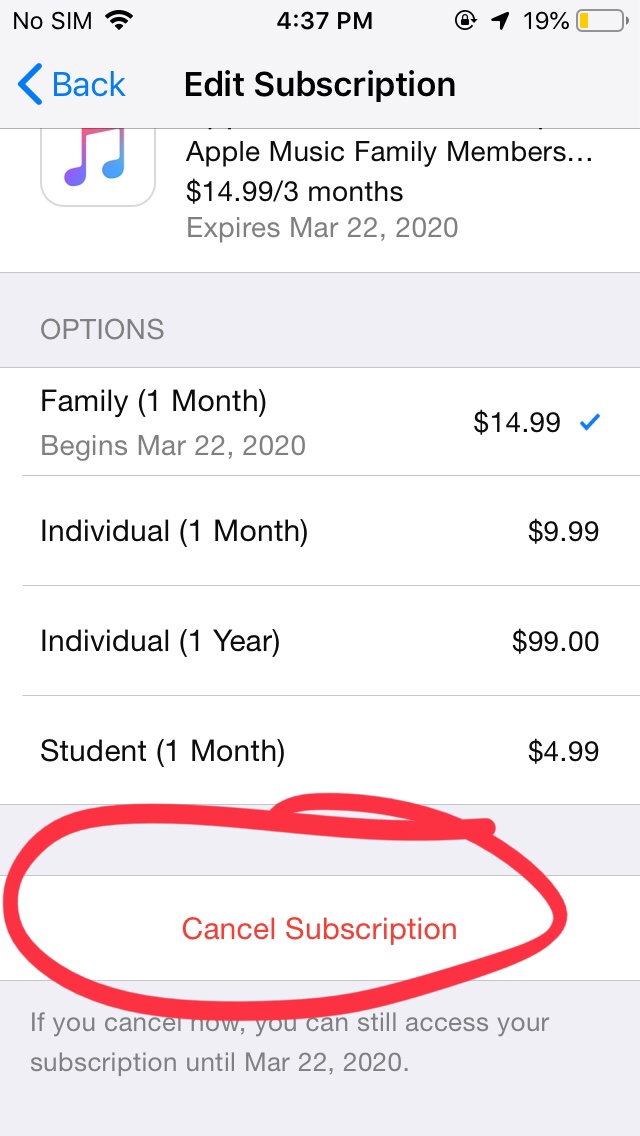Choose the Student (1 Month) option
This screenshot has height=1136, width=640.
tap(162, 751)
